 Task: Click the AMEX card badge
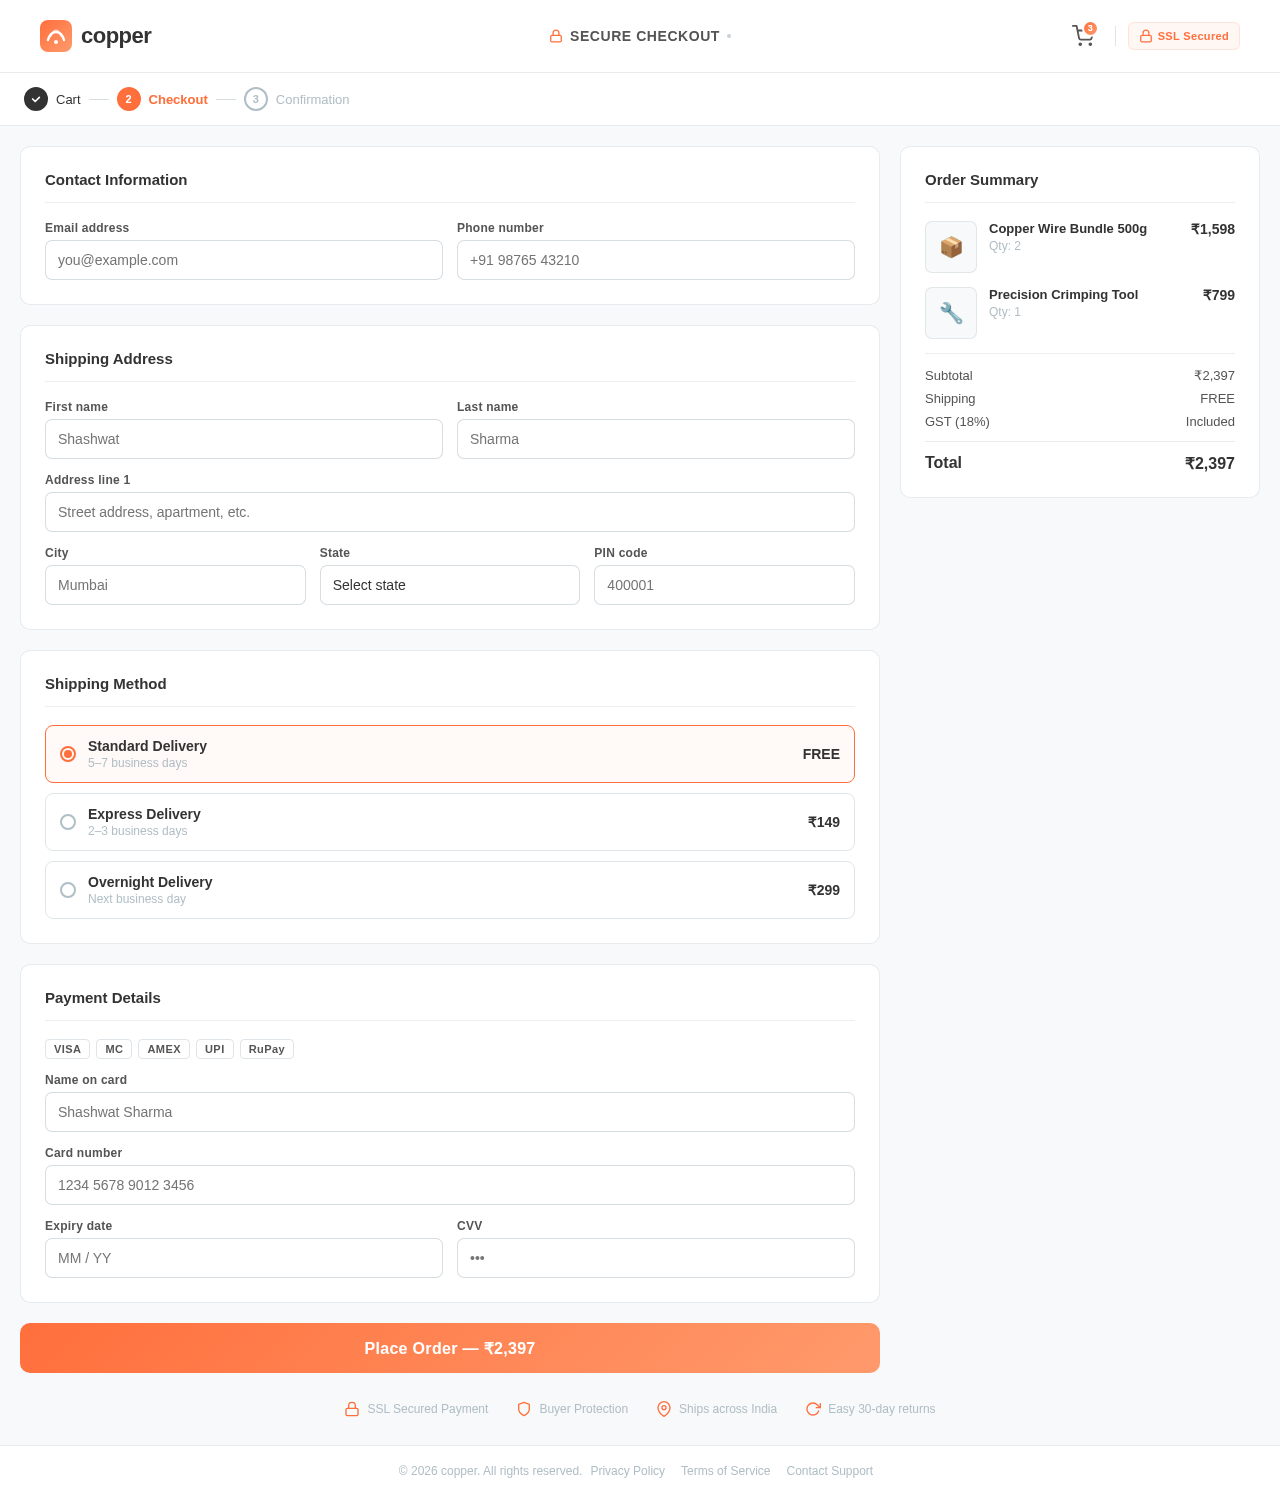tap(164, 1049)
